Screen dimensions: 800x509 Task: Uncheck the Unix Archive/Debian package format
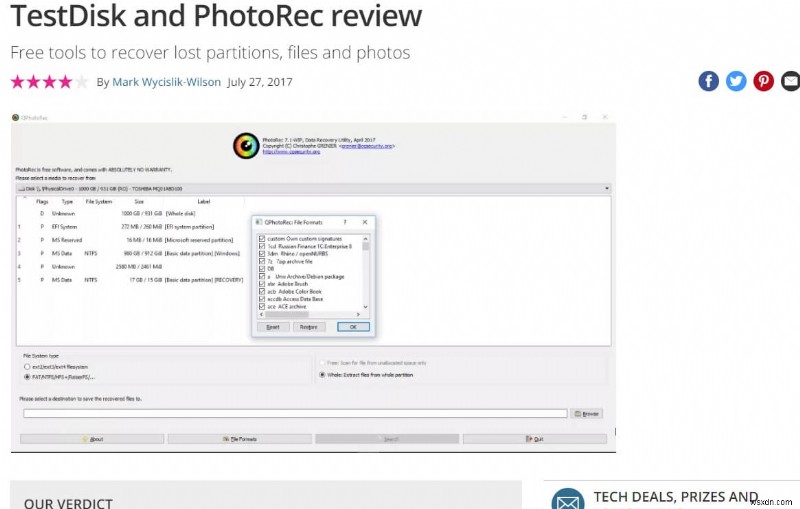click(x=262, y=276)
